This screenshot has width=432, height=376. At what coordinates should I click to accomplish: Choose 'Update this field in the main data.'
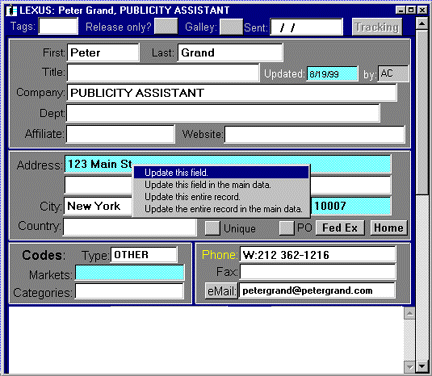tap(221, 185)
